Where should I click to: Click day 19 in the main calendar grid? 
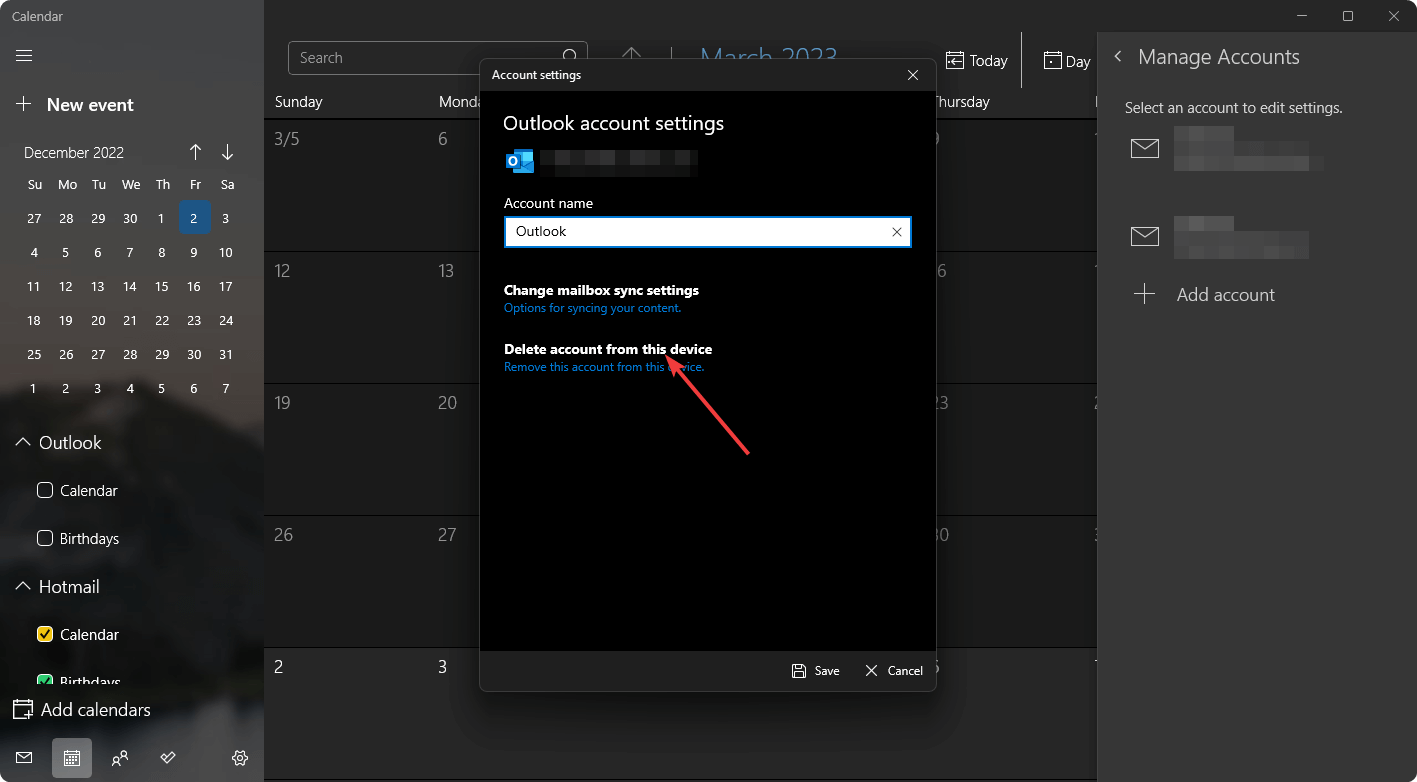click(x=346, y=449)
